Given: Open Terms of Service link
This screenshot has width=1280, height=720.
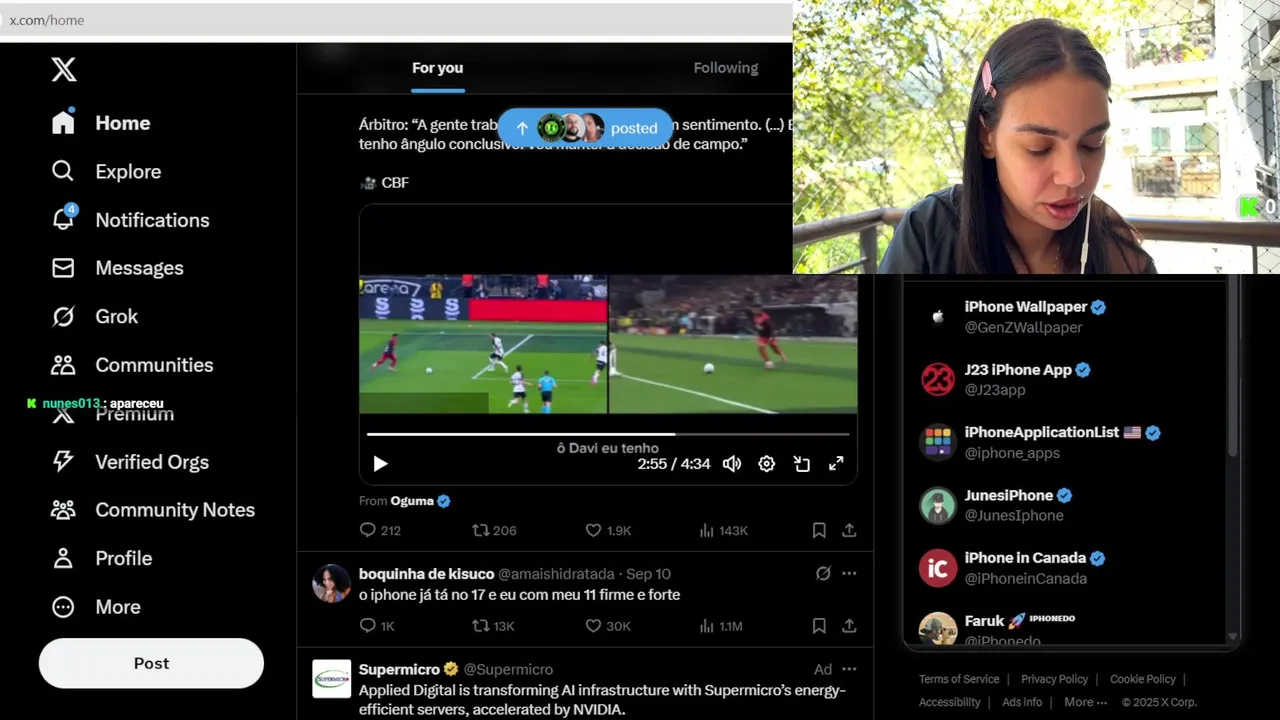Looking at the screenshot, I should [959, 679].
